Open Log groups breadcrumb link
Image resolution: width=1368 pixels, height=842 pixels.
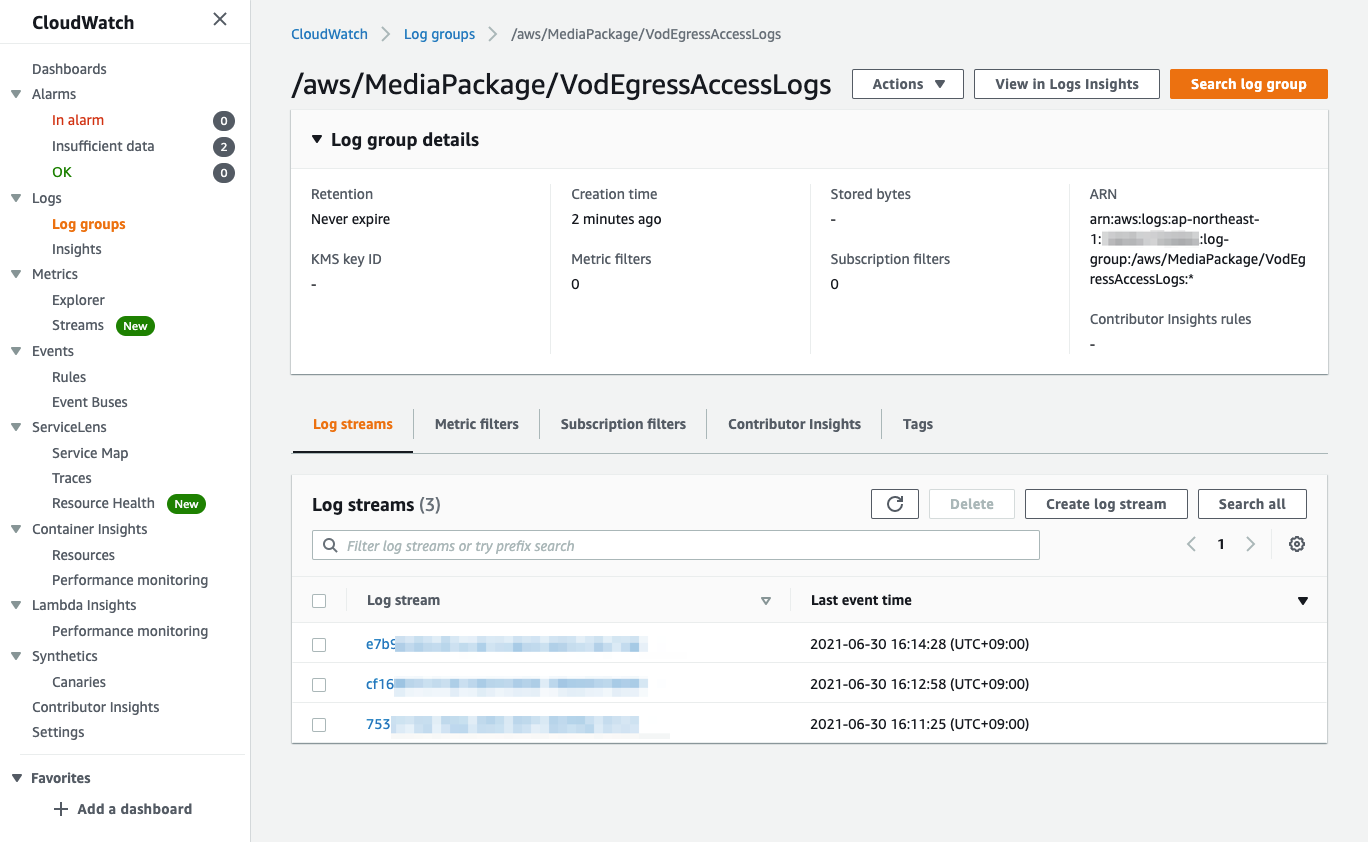pyautogui.click(x=439, y=34)
